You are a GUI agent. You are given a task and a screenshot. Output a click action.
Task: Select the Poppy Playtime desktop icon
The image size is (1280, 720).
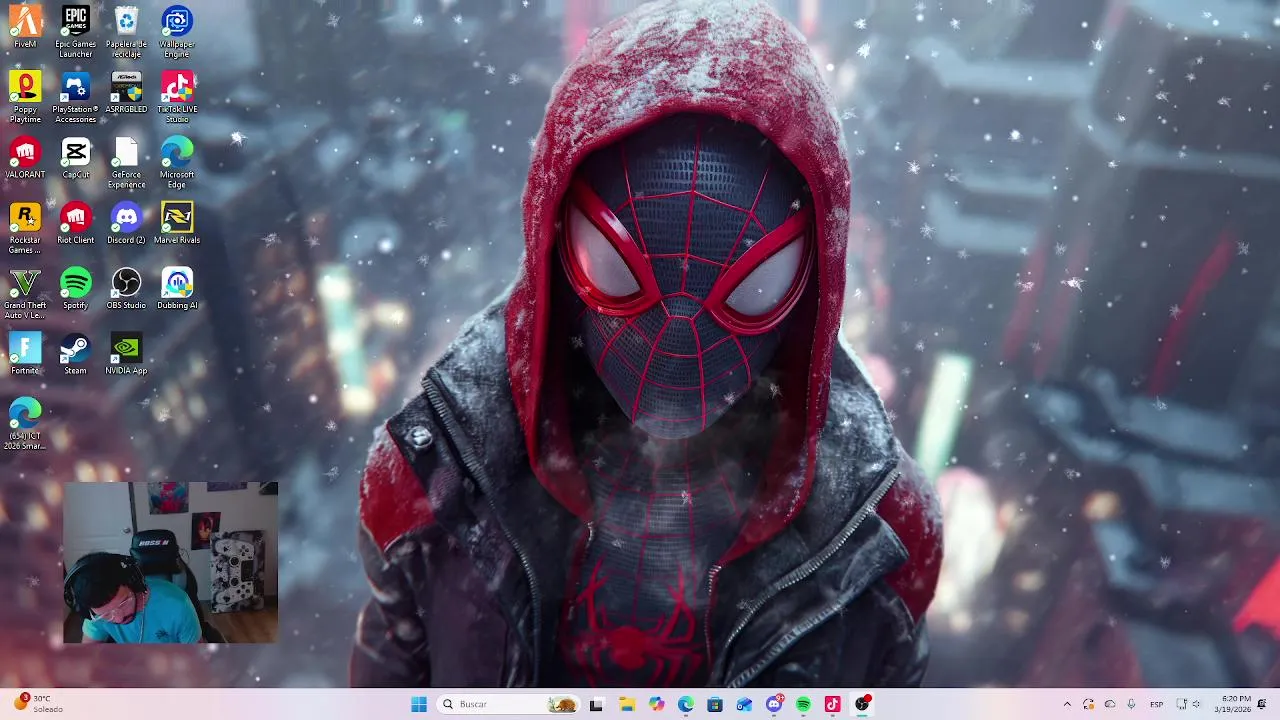tap(25, 96)
